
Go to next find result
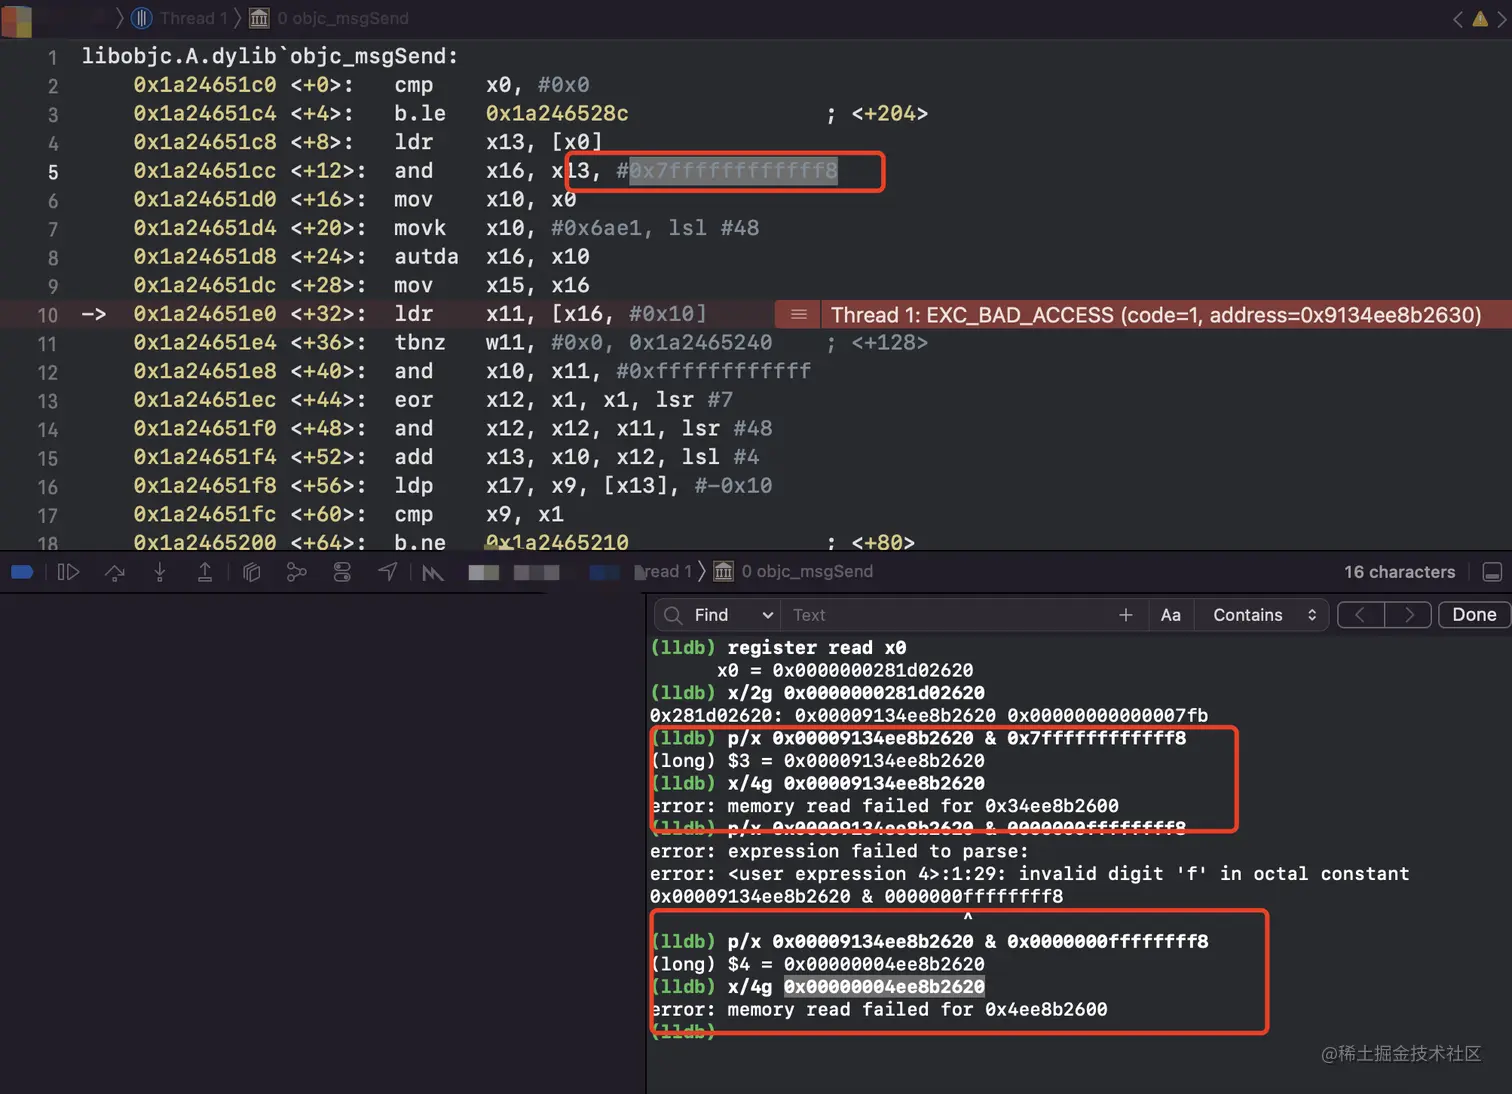1408,615
